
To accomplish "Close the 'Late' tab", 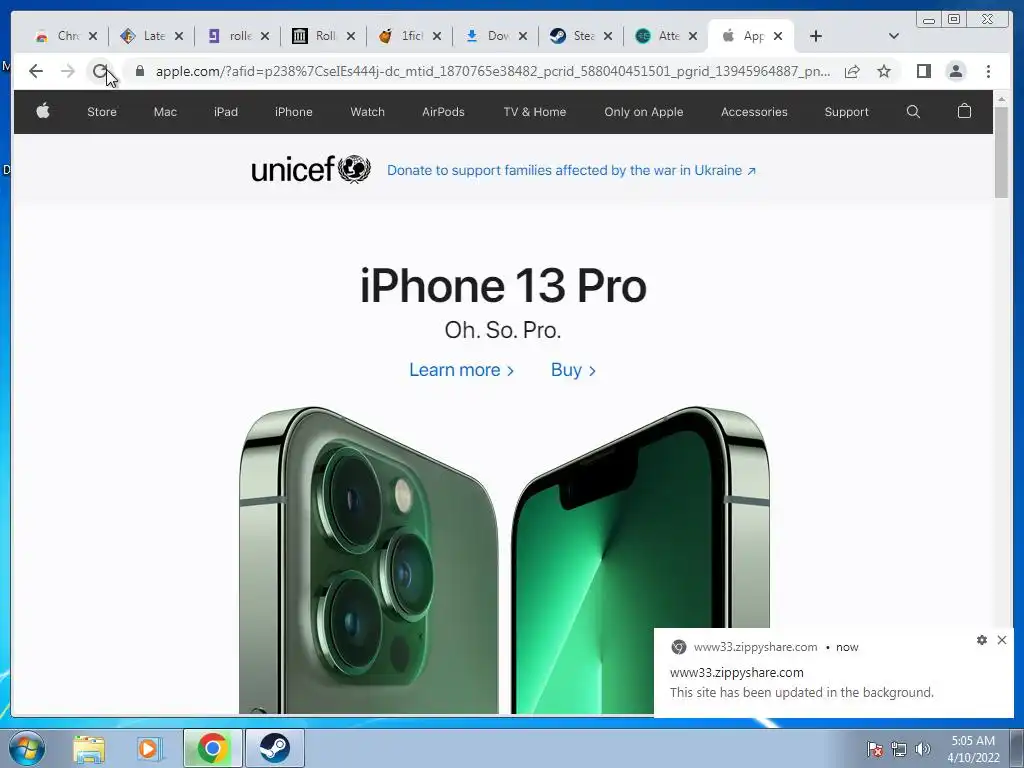I will point(178,37).
